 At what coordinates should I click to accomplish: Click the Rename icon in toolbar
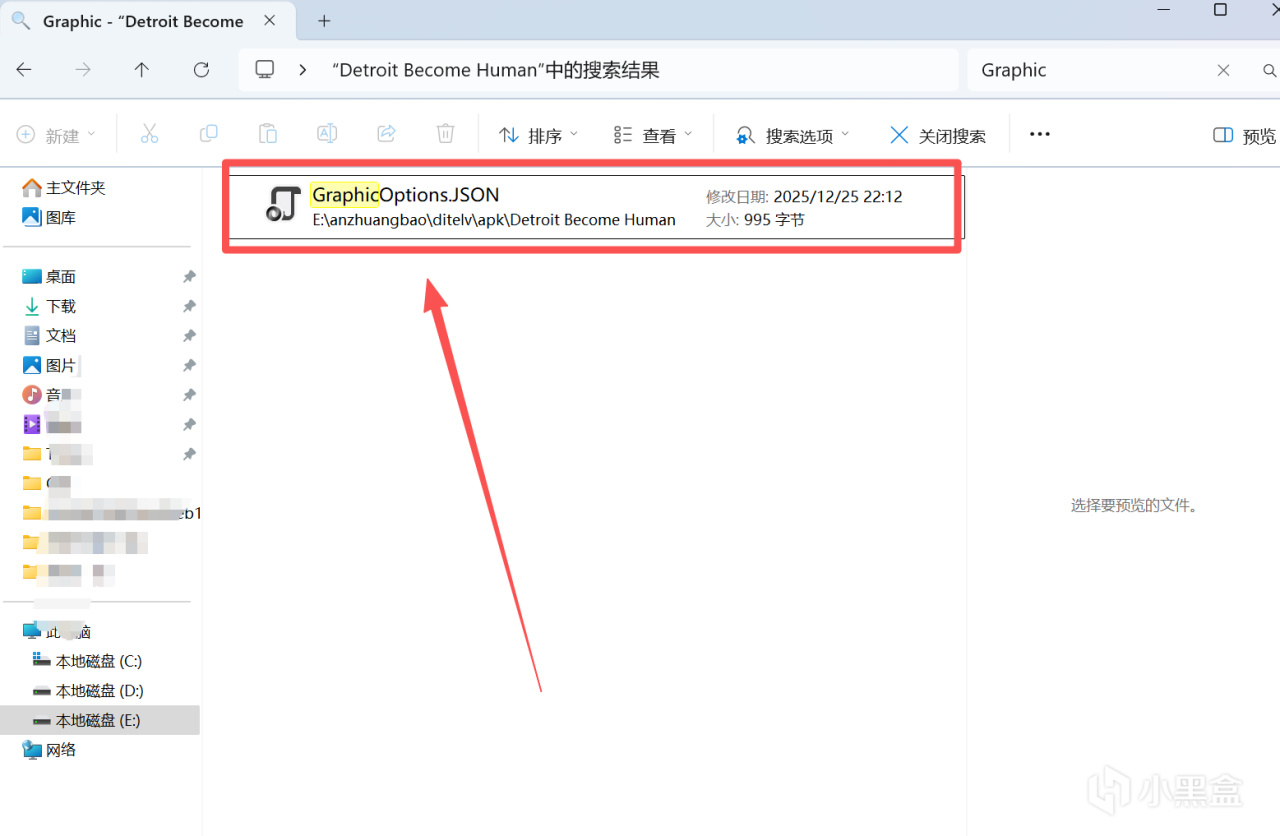pos(327,134)
